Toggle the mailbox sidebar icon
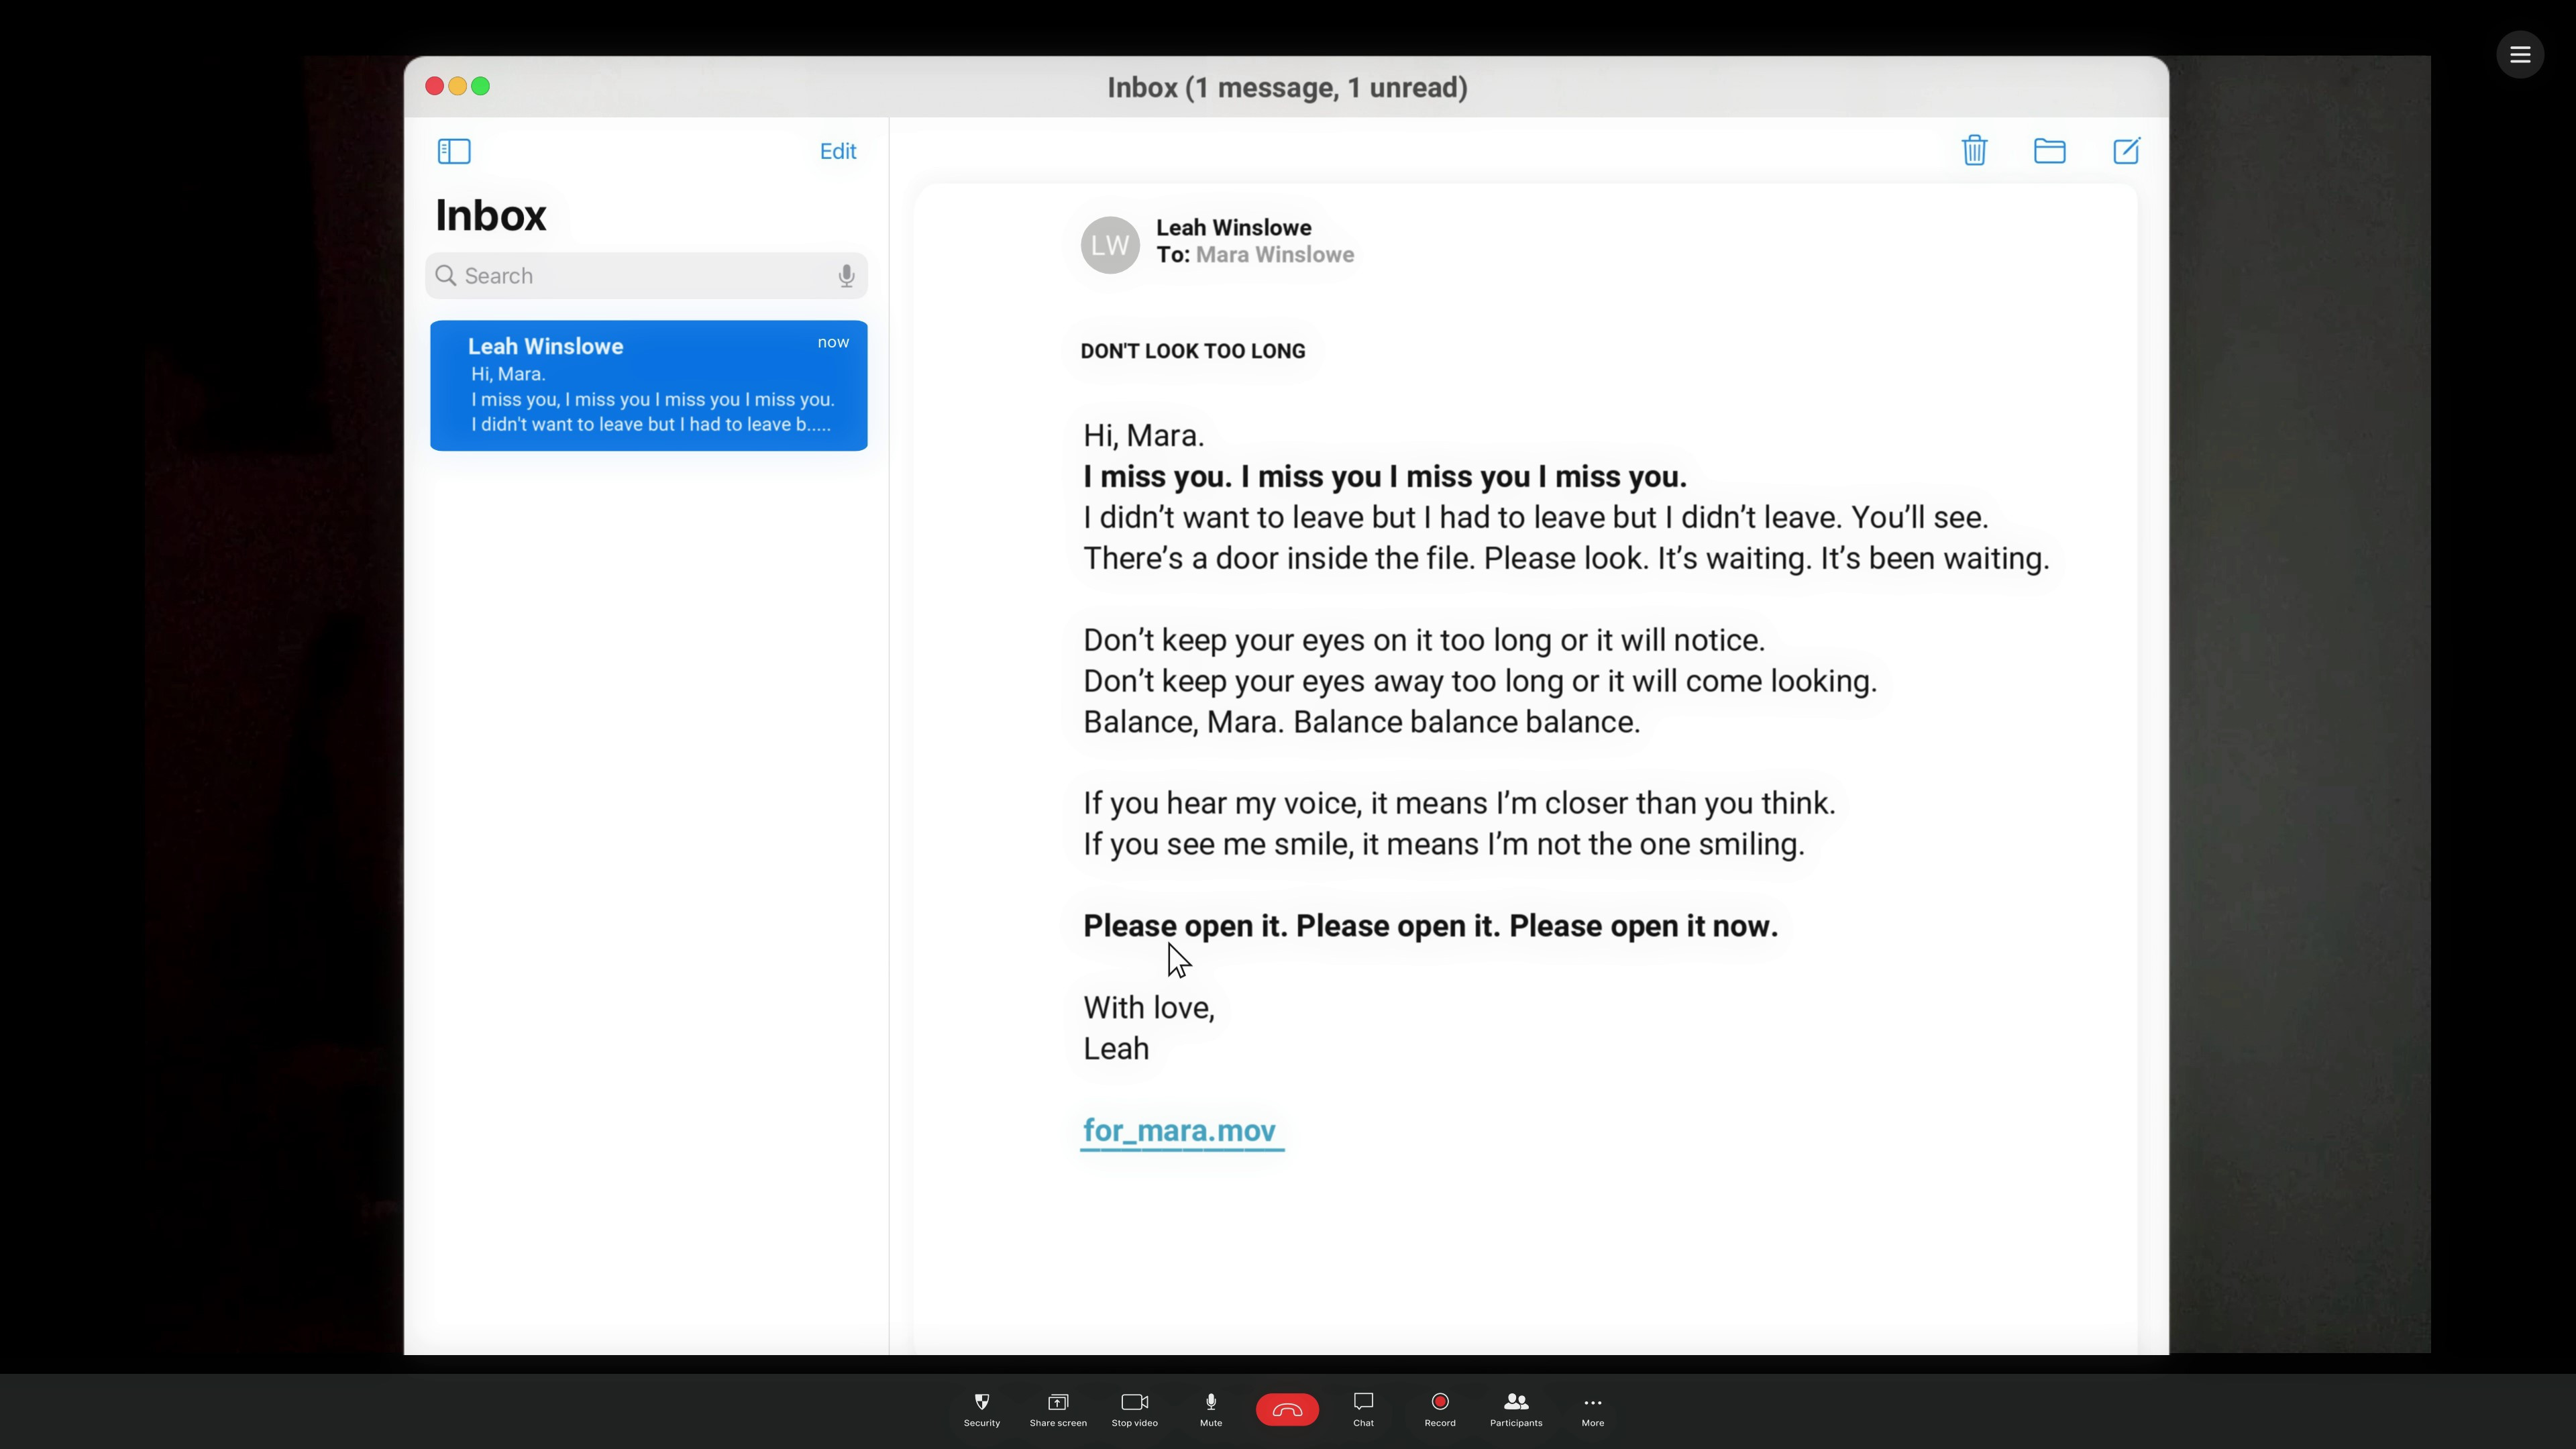 pyautogui.click(x=454, y=151)
